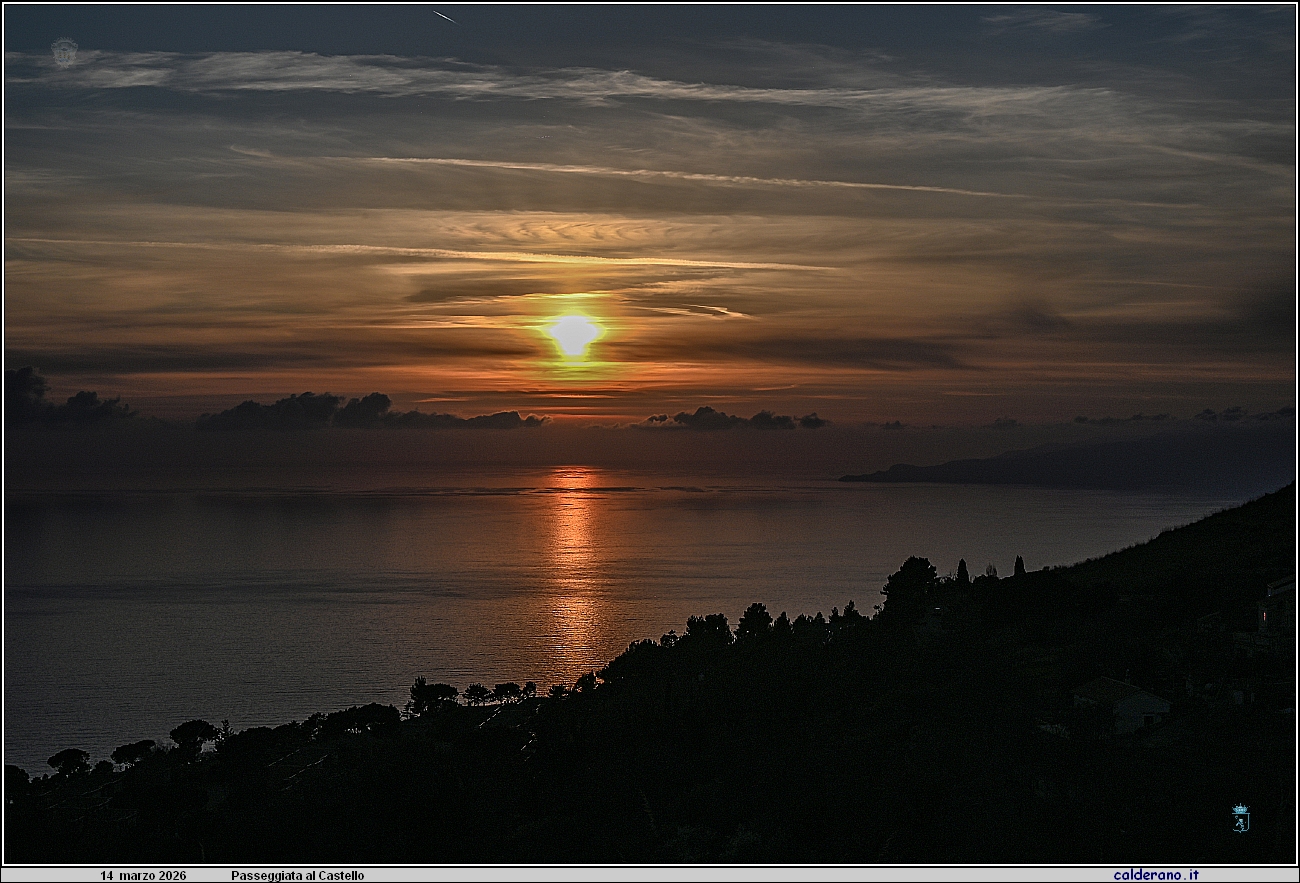Click the setting sun in the photo
Viewport: 1300px width, 883px height.
[x=575, y=335]
